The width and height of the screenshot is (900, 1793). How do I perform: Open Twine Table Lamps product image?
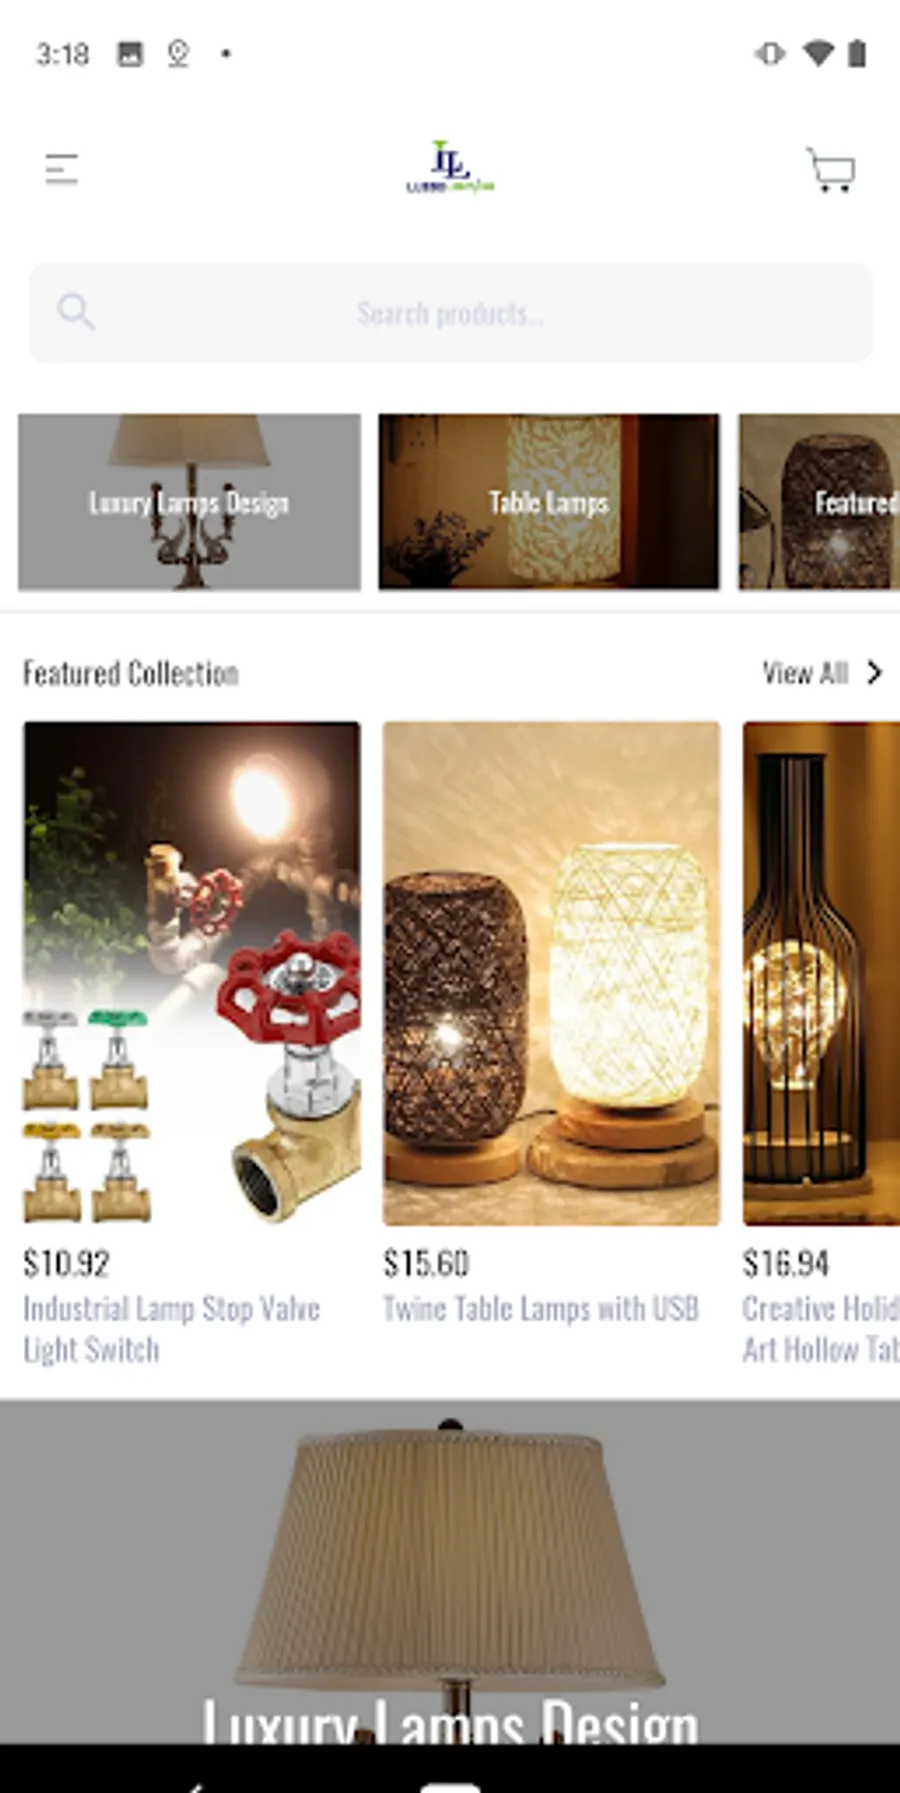(x=551, y=973)
